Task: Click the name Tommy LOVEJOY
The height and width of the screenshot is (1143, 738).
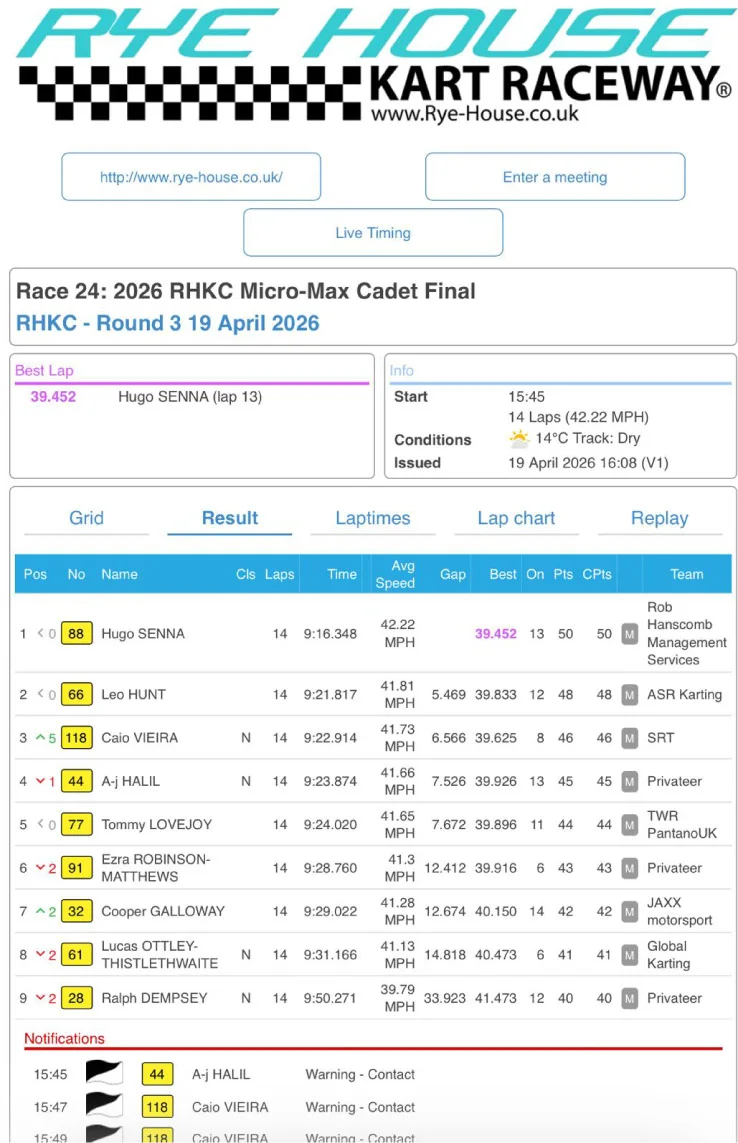Action: [x=157, y=824]
